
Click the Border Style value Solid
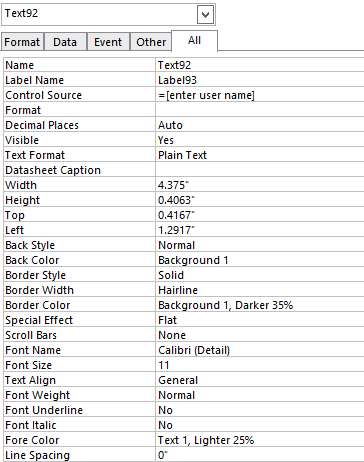pos(260,275)
